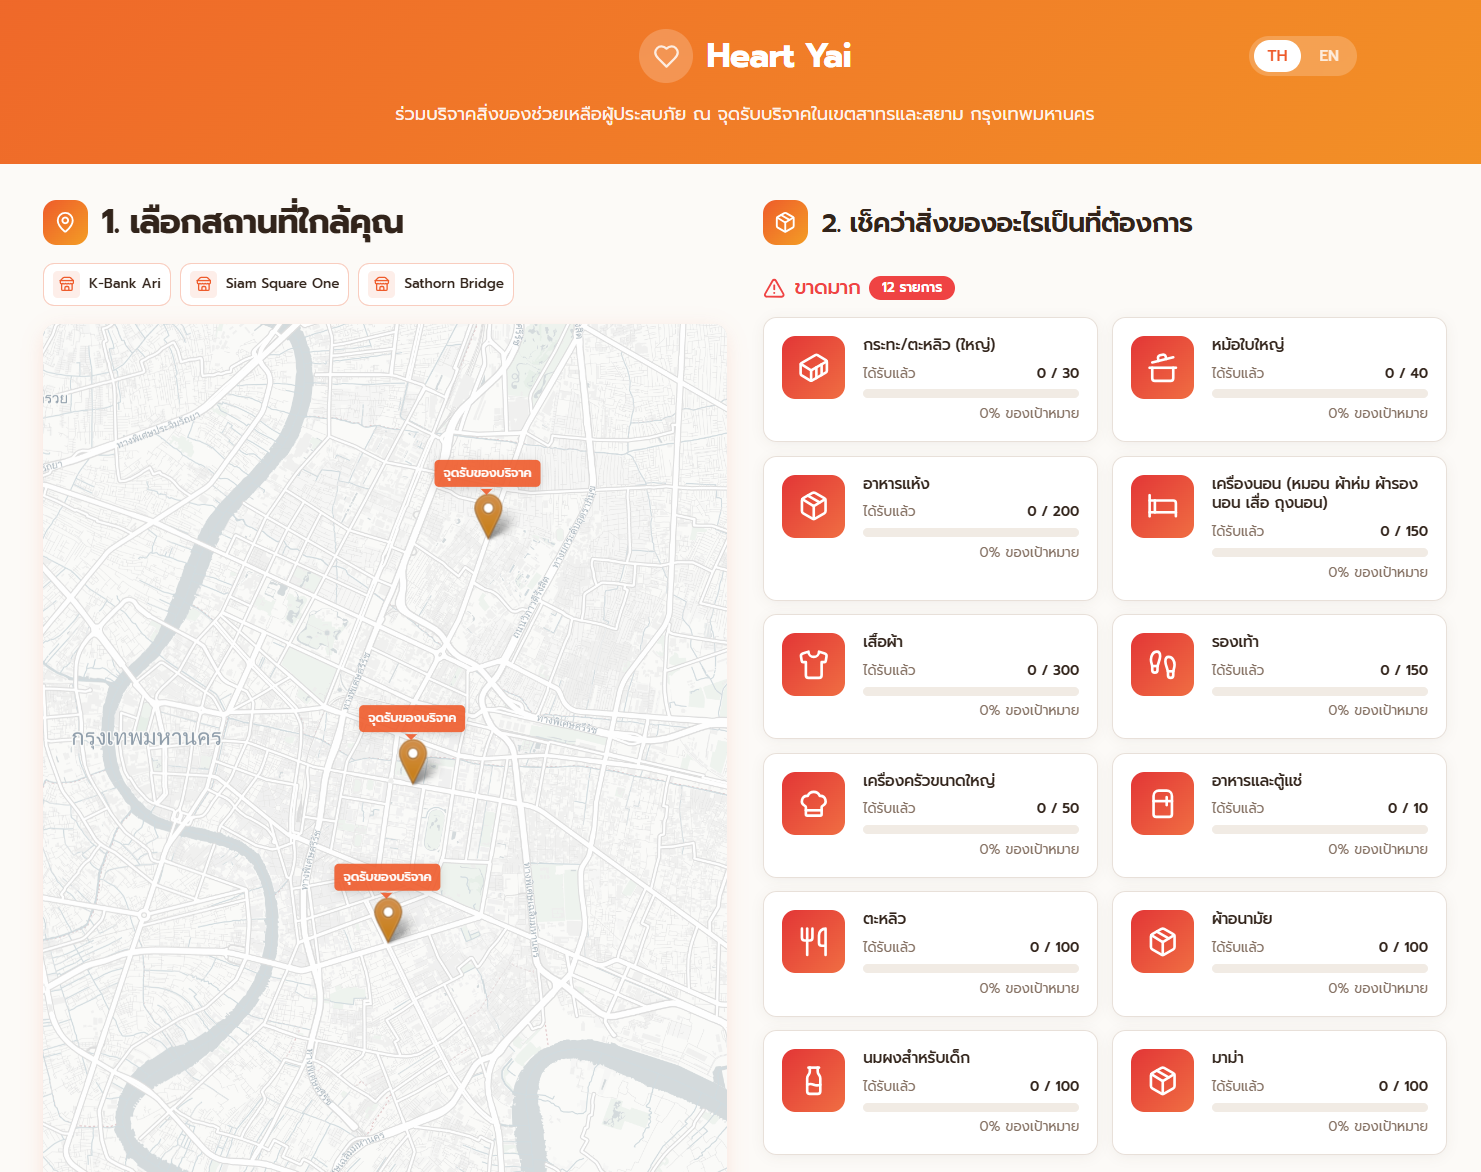The height and width of the screenshot is (1172, 1481).
Task: Click the อาหารแห้ง progress bar
Action: (x=970, y=532)
